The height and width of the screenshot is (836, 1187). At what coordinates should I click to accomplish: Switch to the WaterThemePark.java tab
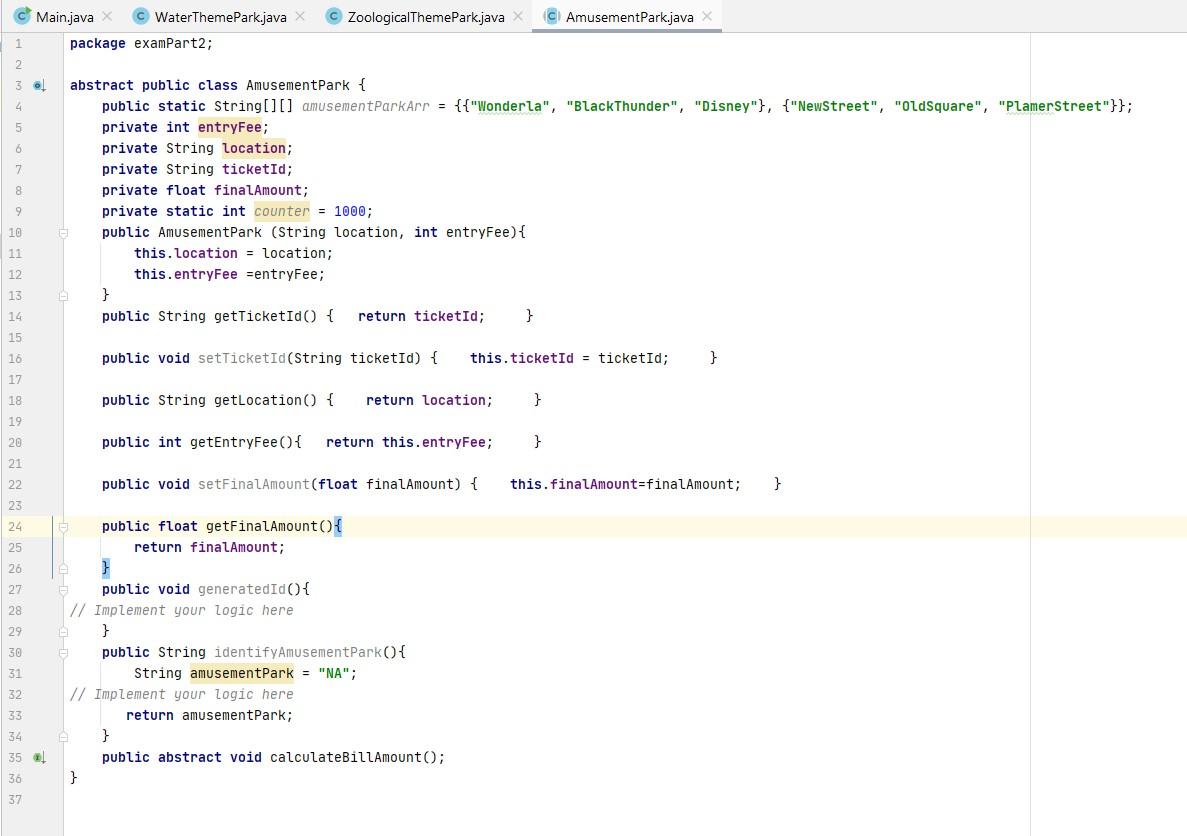point(220,17)
